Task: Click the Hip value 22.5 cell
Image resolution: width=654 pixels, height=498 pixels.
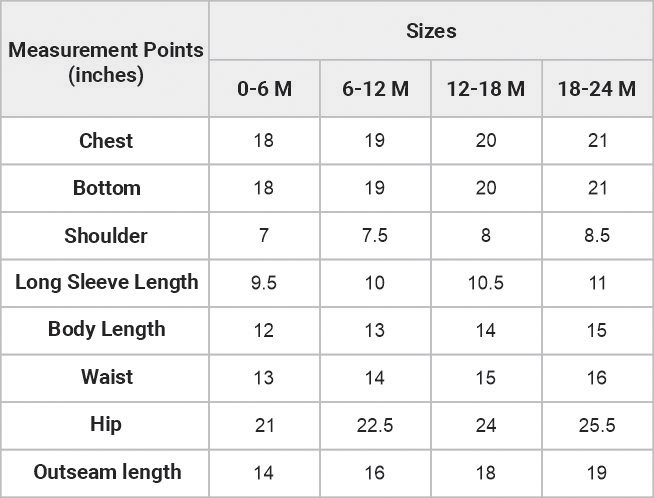Action: [x=375, y=426]
